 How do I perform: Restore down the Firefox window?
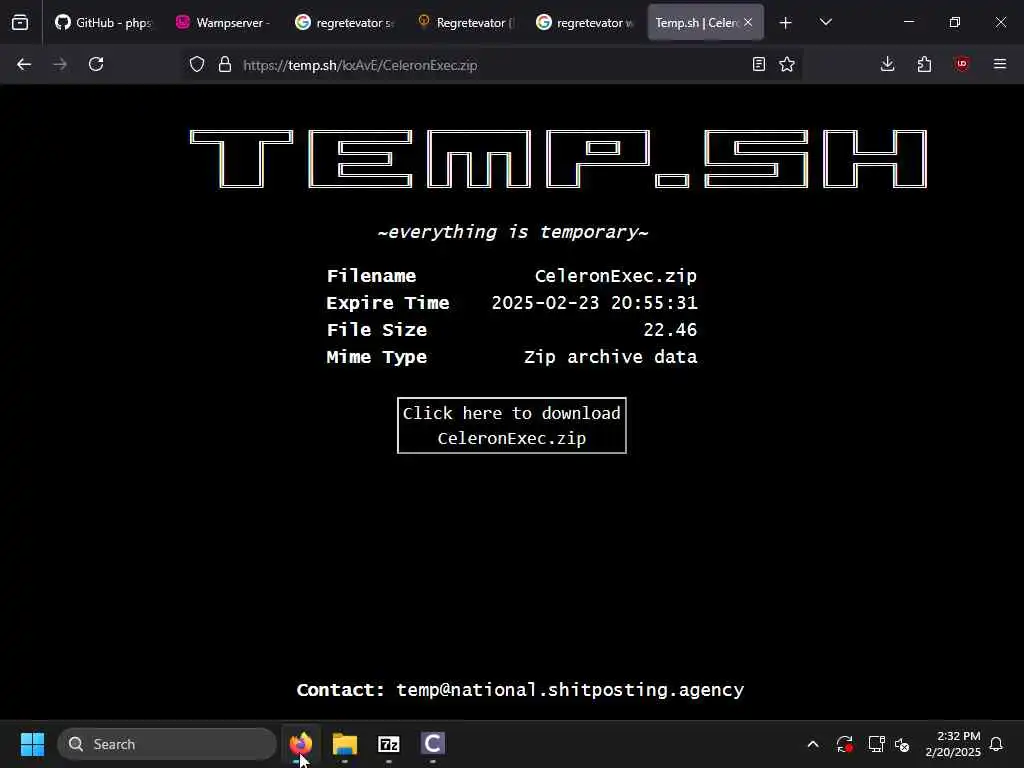pos(955,22)
